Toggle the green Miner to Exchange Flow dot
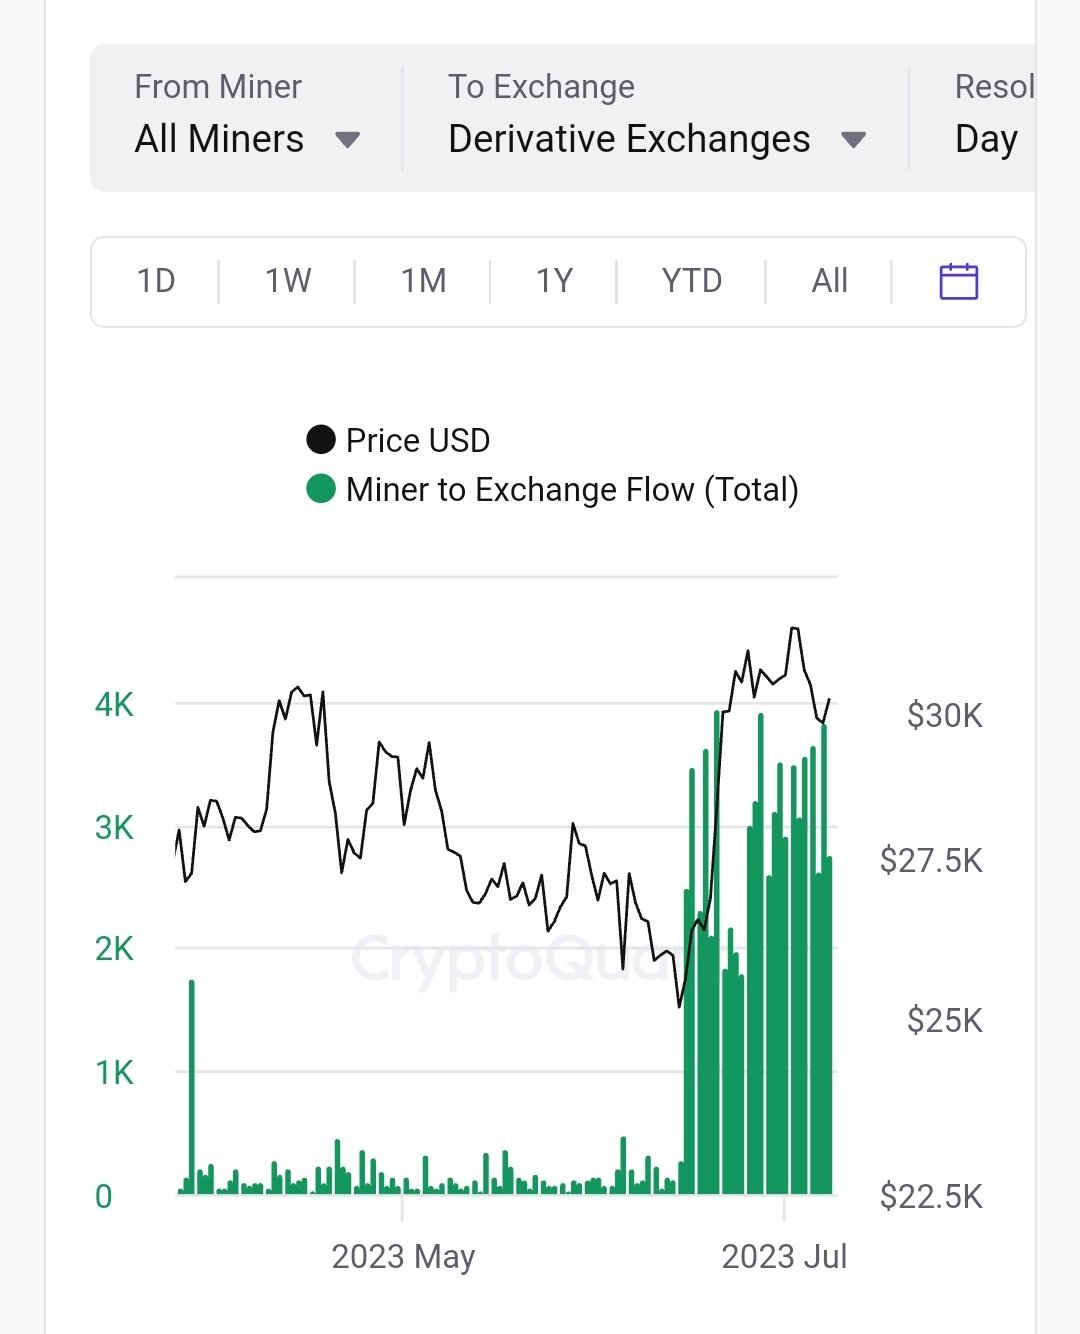1080x1334 pixels. click(x=321, y=489)
